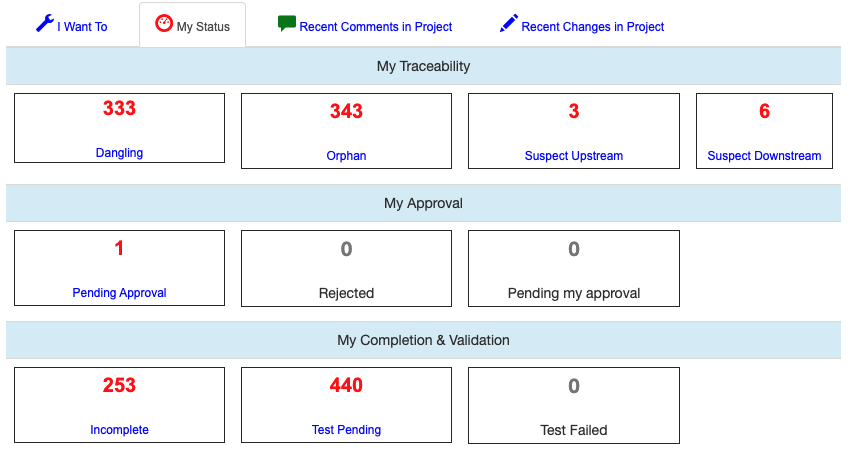856x450 pixels.
Task: Open the Incomplete items link
Action: point(119,430)
